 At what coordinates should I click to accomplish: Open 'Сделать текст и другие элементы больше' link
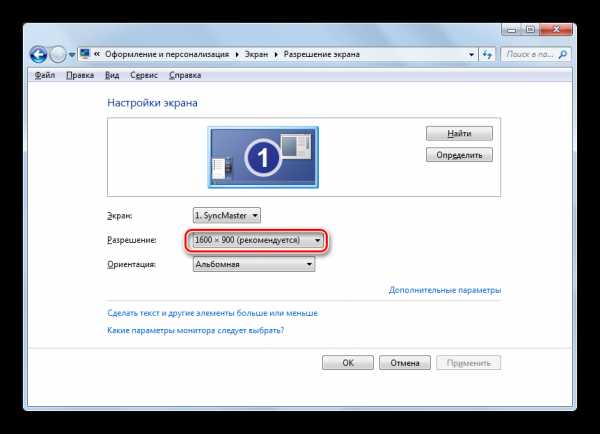click(212, 313)
